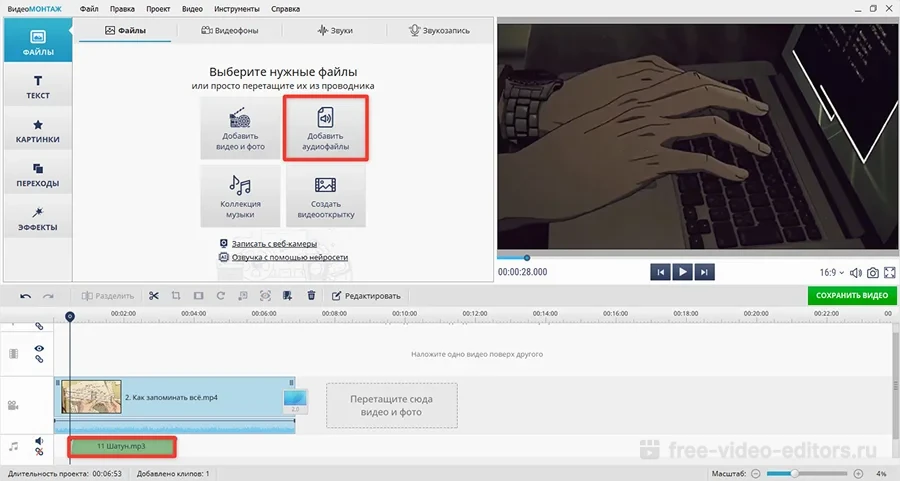The height and width of the screenshot is (481, 900).
Task: Click the Звуки tab
Action: click(x=335, y=31)
